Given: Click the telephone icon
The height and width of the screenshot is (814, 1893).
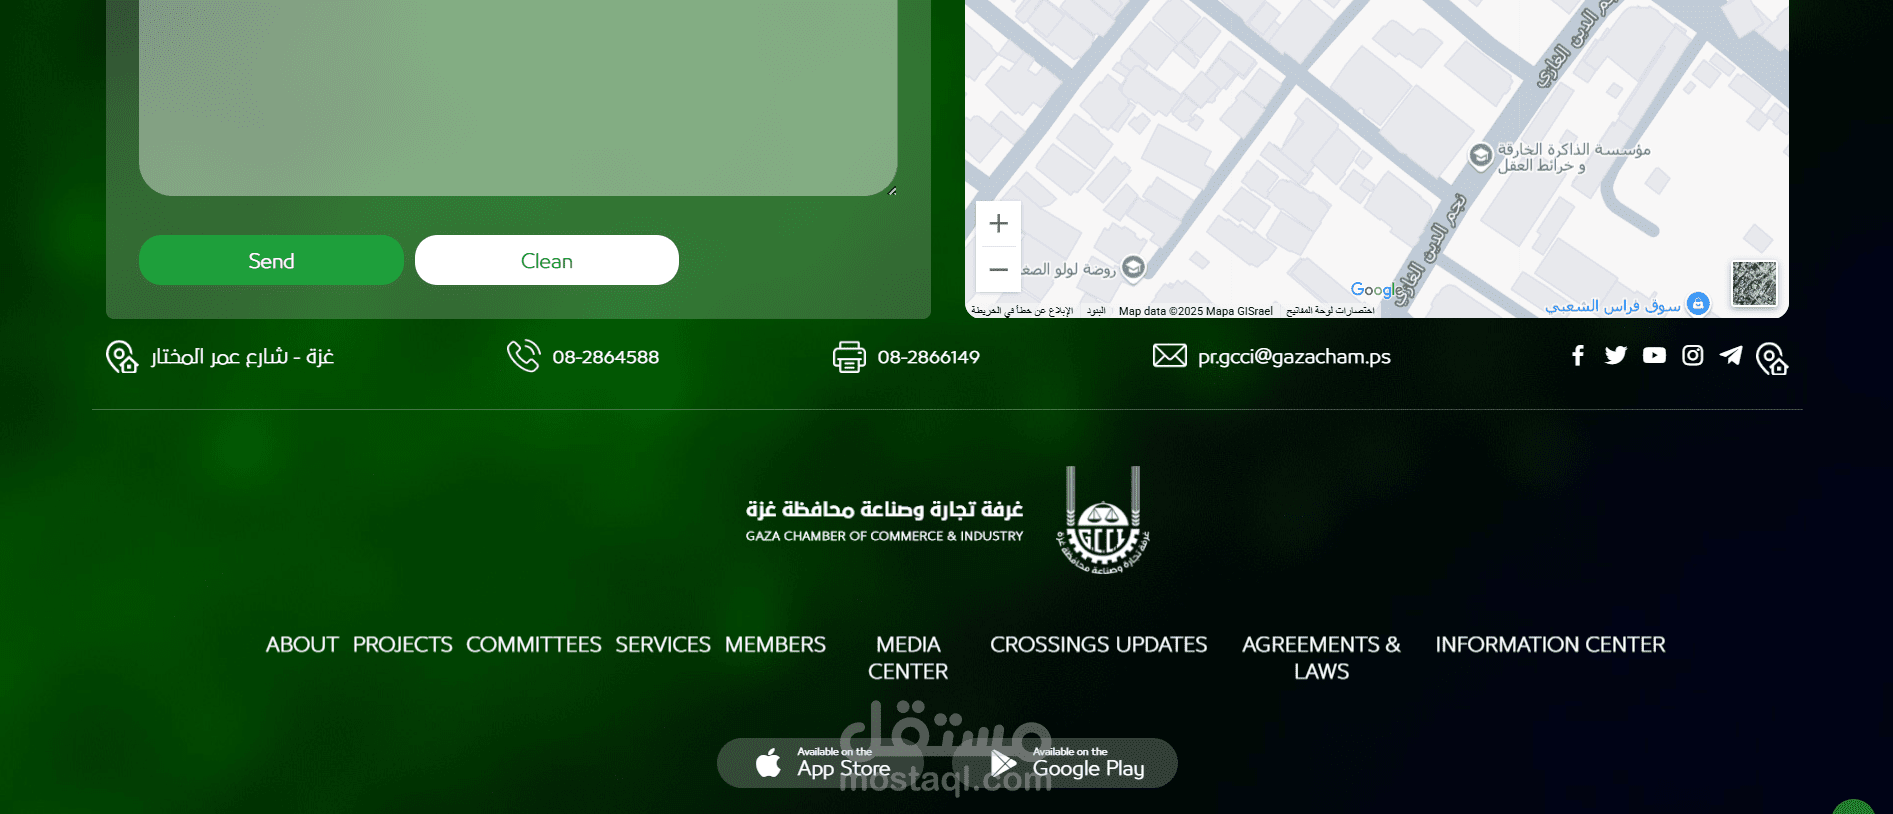Looking at the screenshot, I should pyautogui.click(x=524, y=356).
